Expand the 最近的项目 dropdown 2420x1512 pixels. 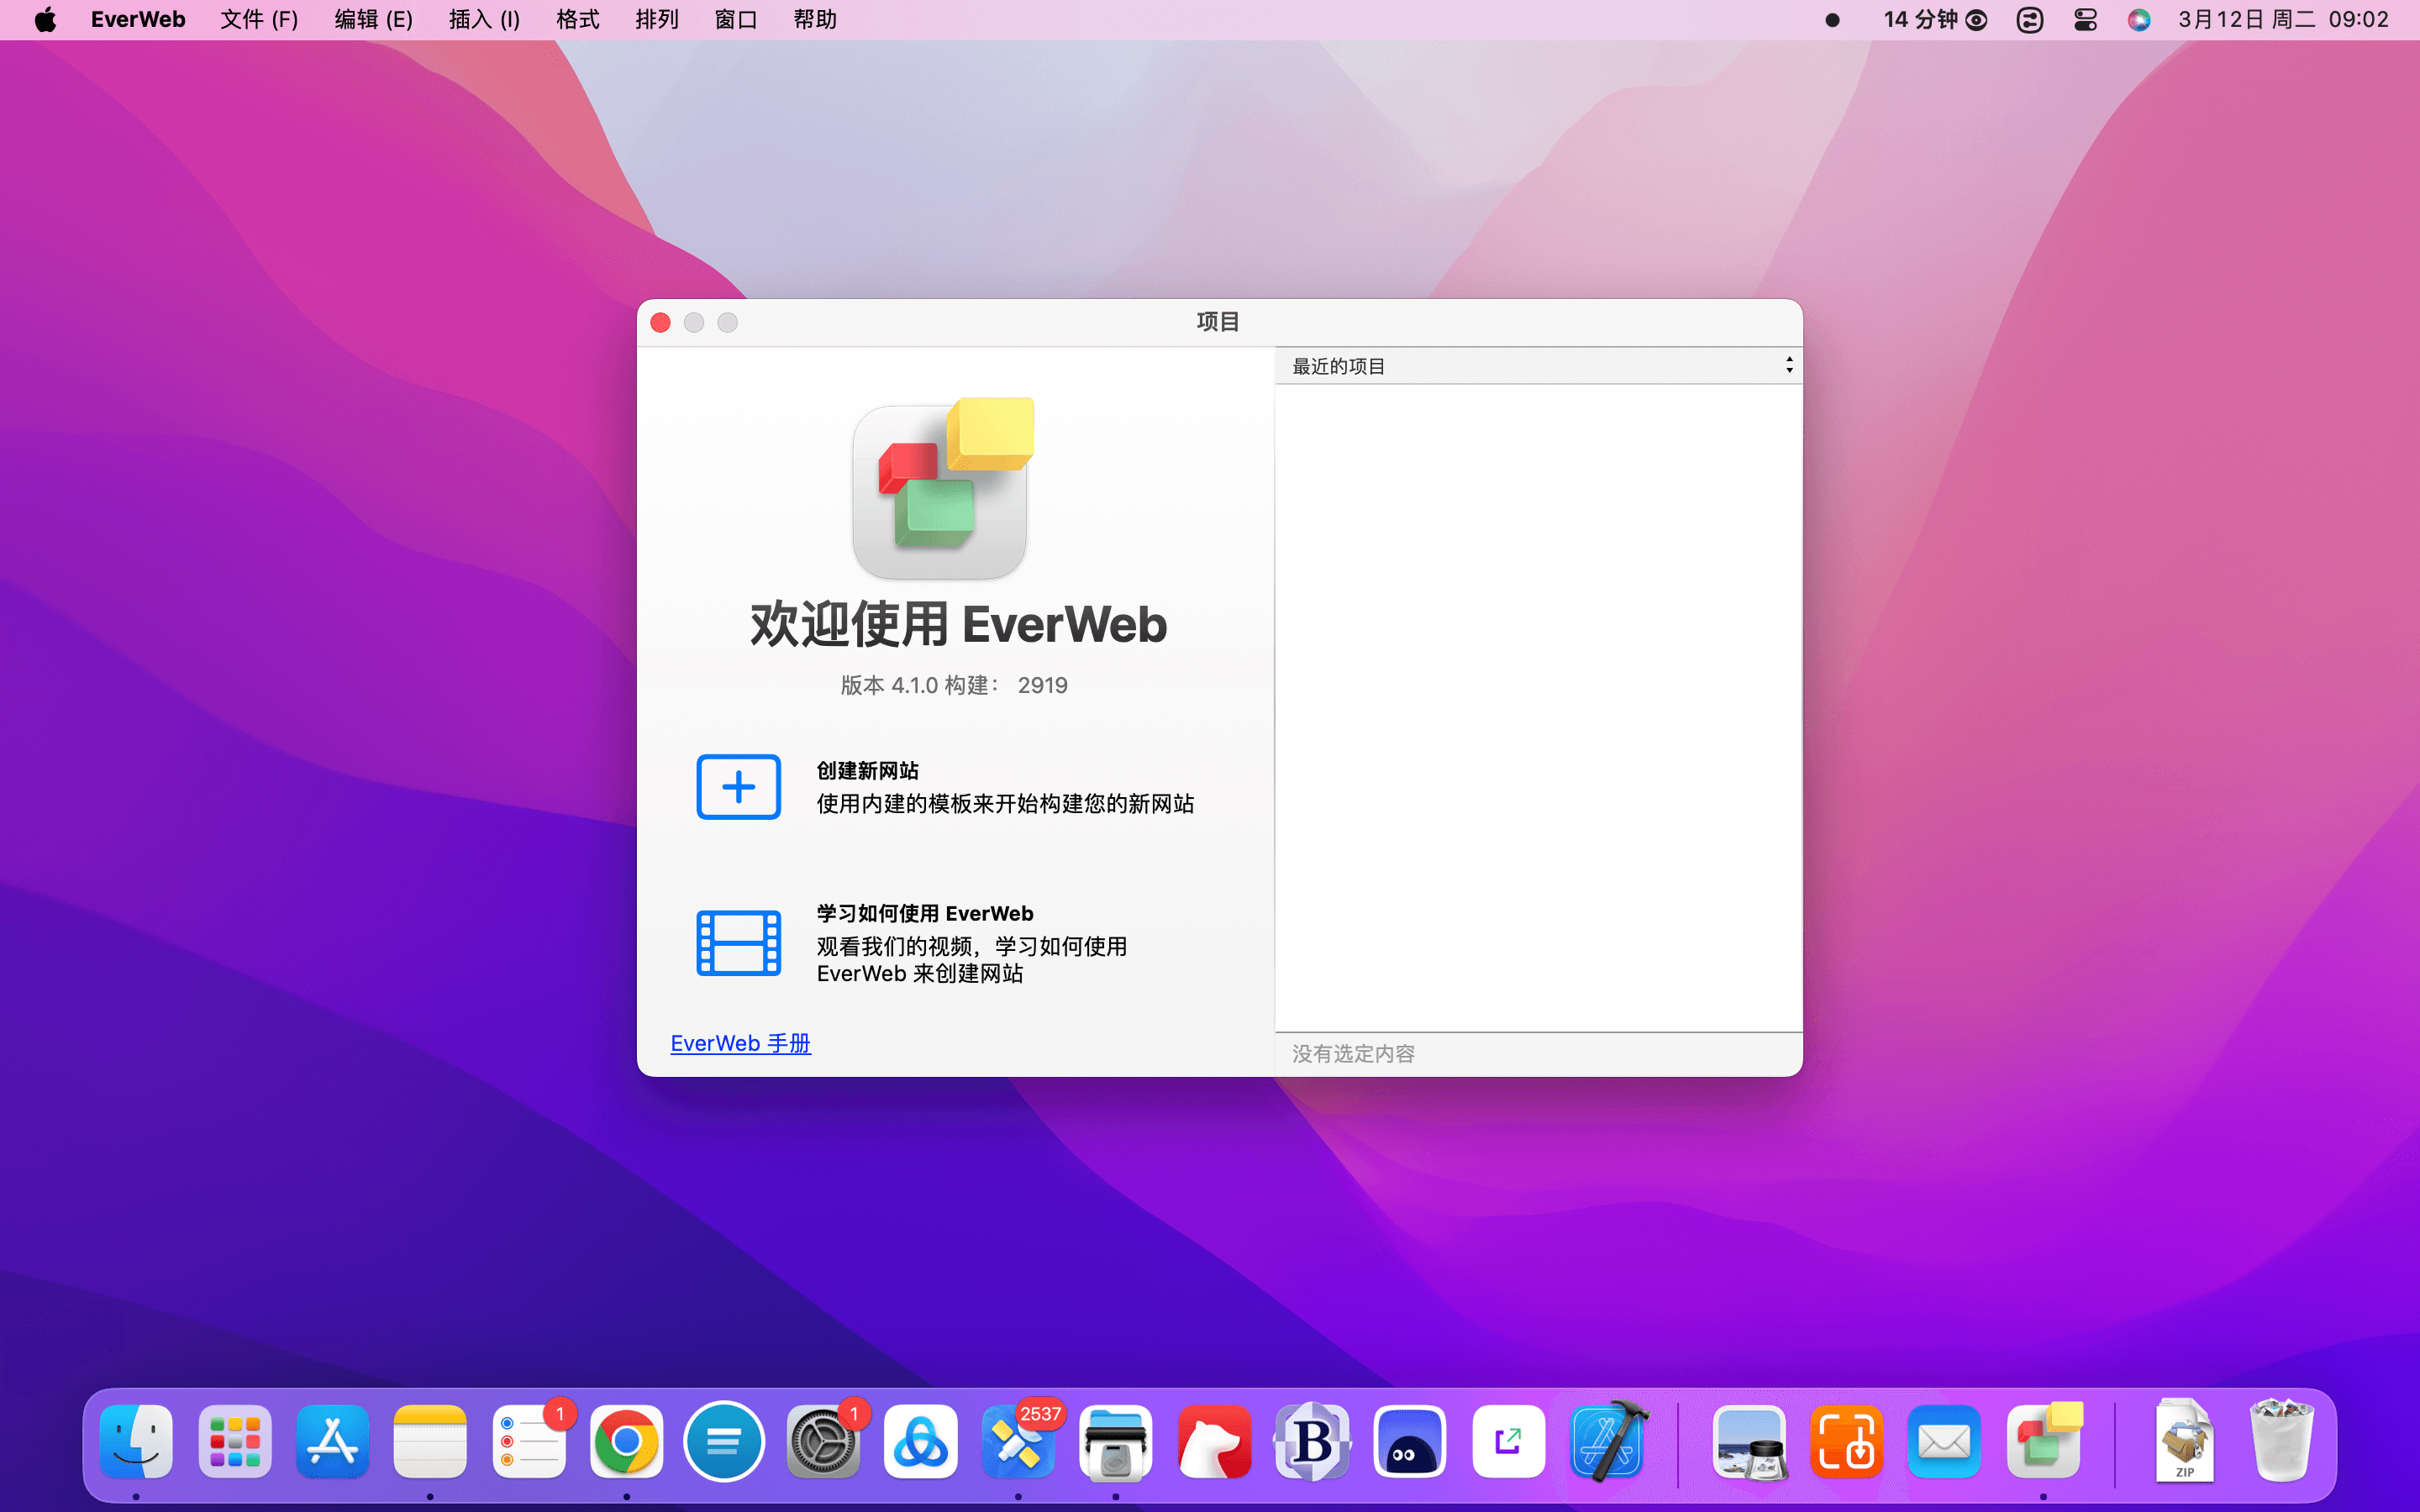[x=1538, y=366]
